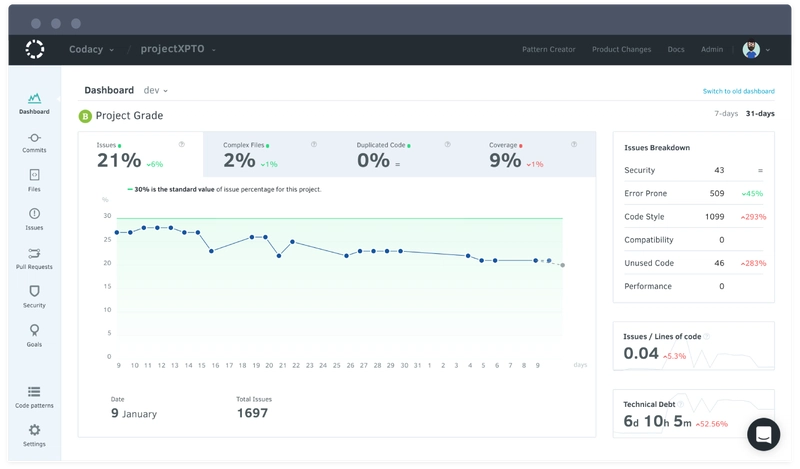800x469 pixels.
Task: Open Admin in the top bar
Action: 712,50
